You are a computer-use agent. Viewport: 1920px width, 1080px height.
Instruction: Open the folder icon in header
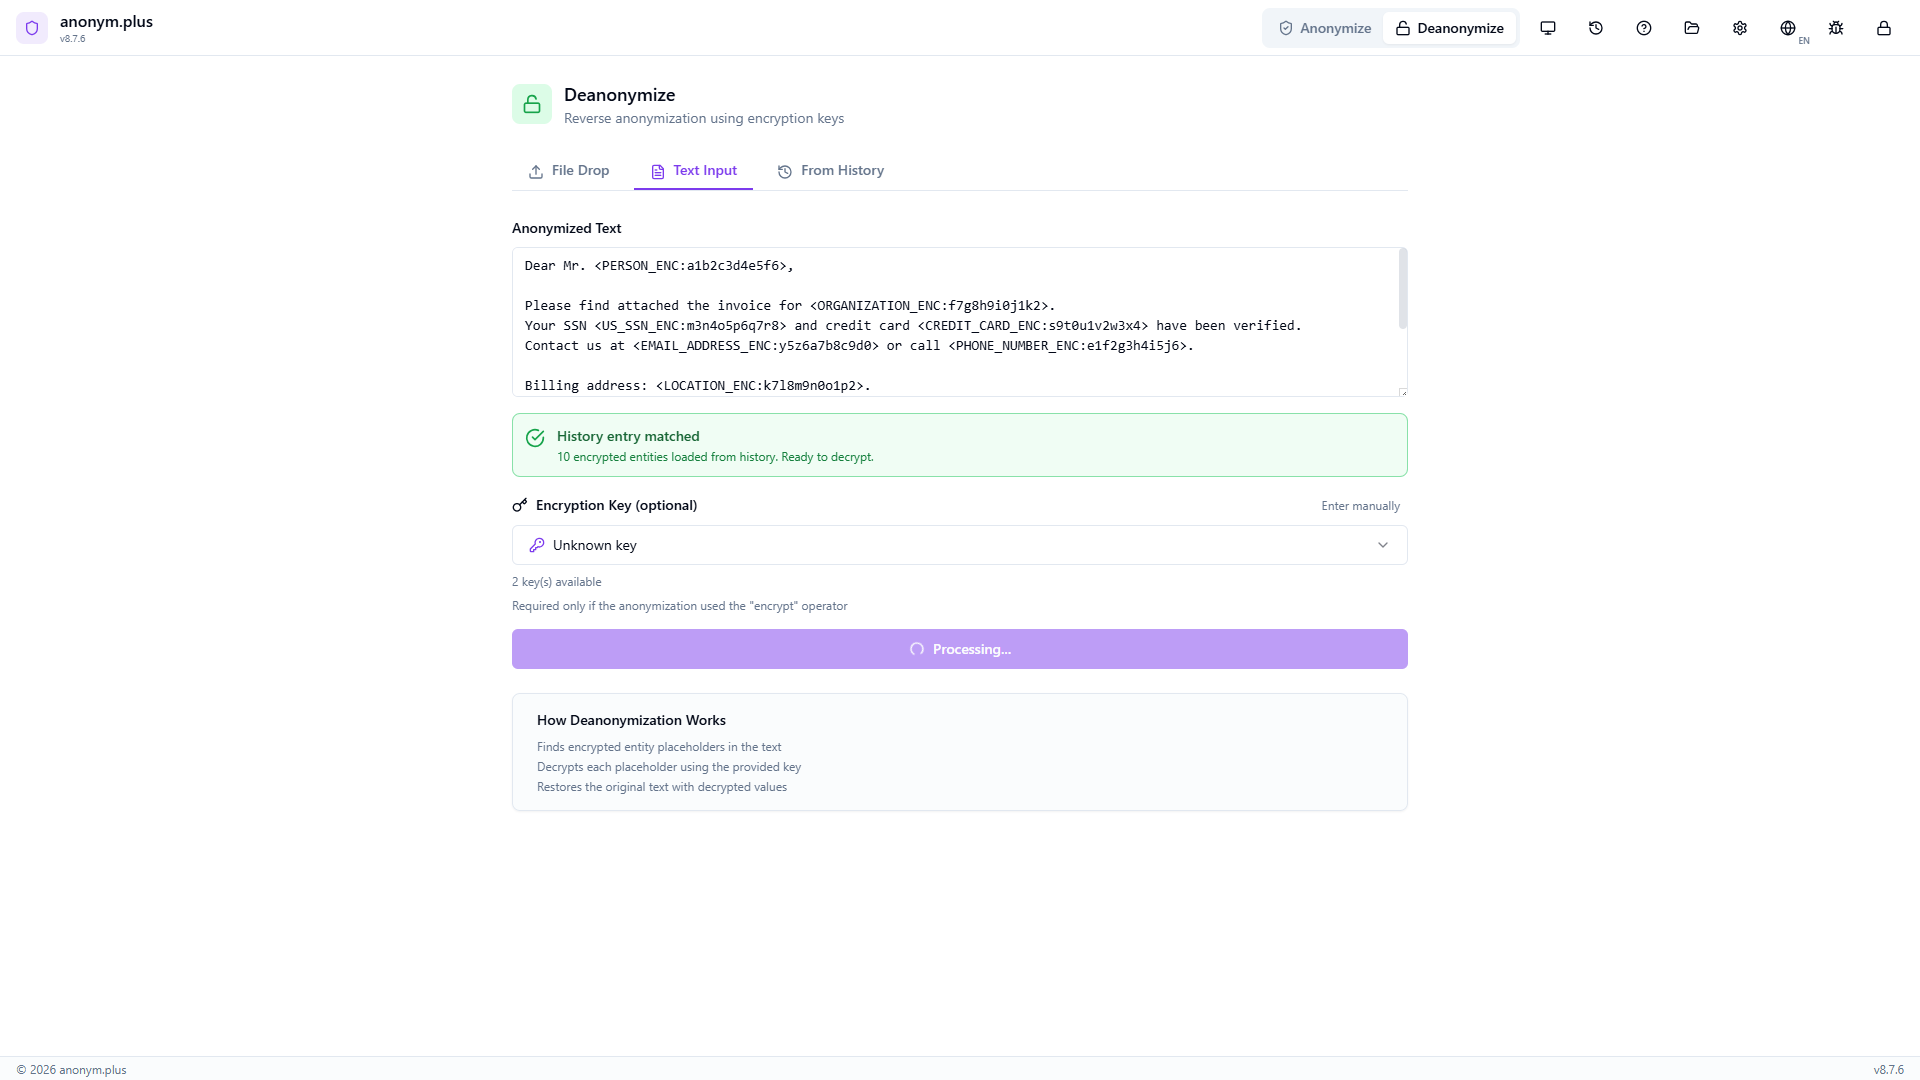tap(1692, 28)
